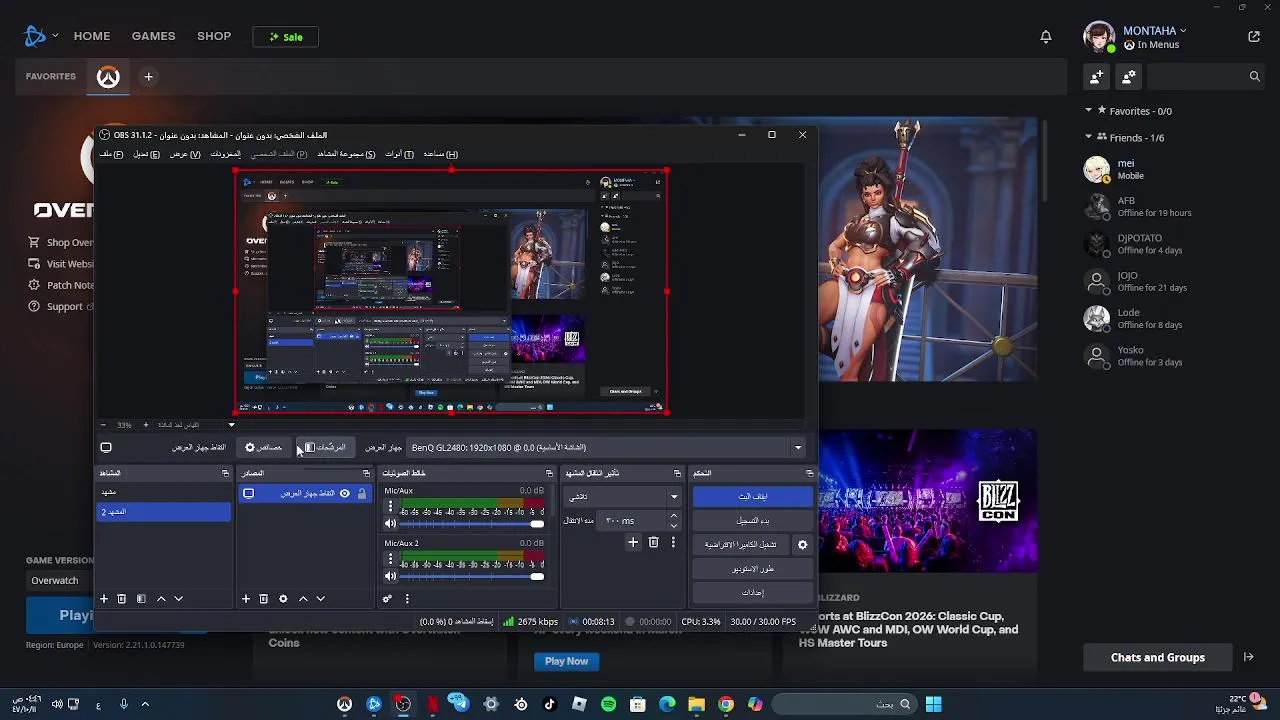The image size is (1280, 720).
Task: Stop streaming with the blue OBS button
Action: pos(753,496)
